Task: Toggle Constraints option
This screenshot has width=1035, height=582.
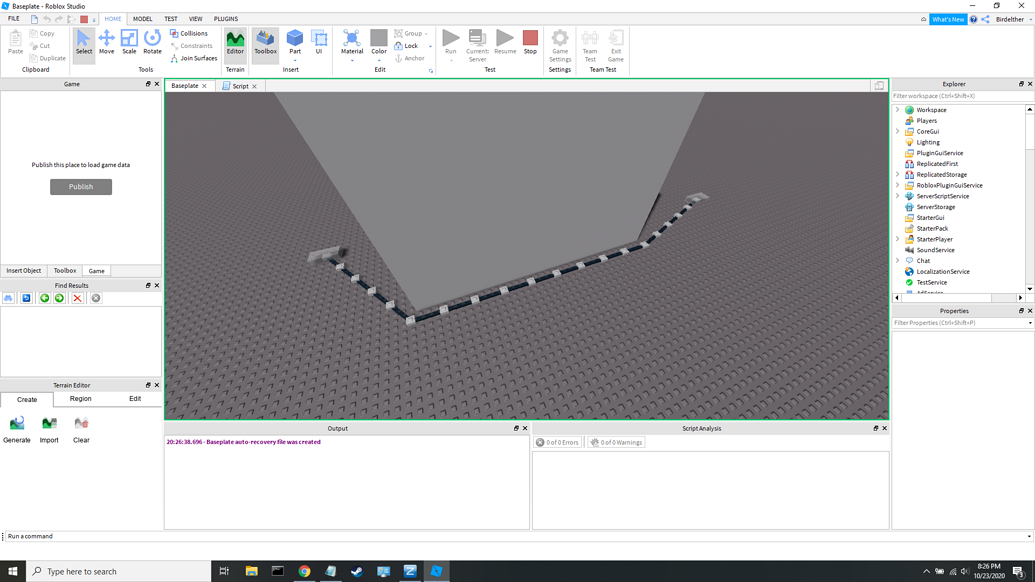Action: [191, 46]
